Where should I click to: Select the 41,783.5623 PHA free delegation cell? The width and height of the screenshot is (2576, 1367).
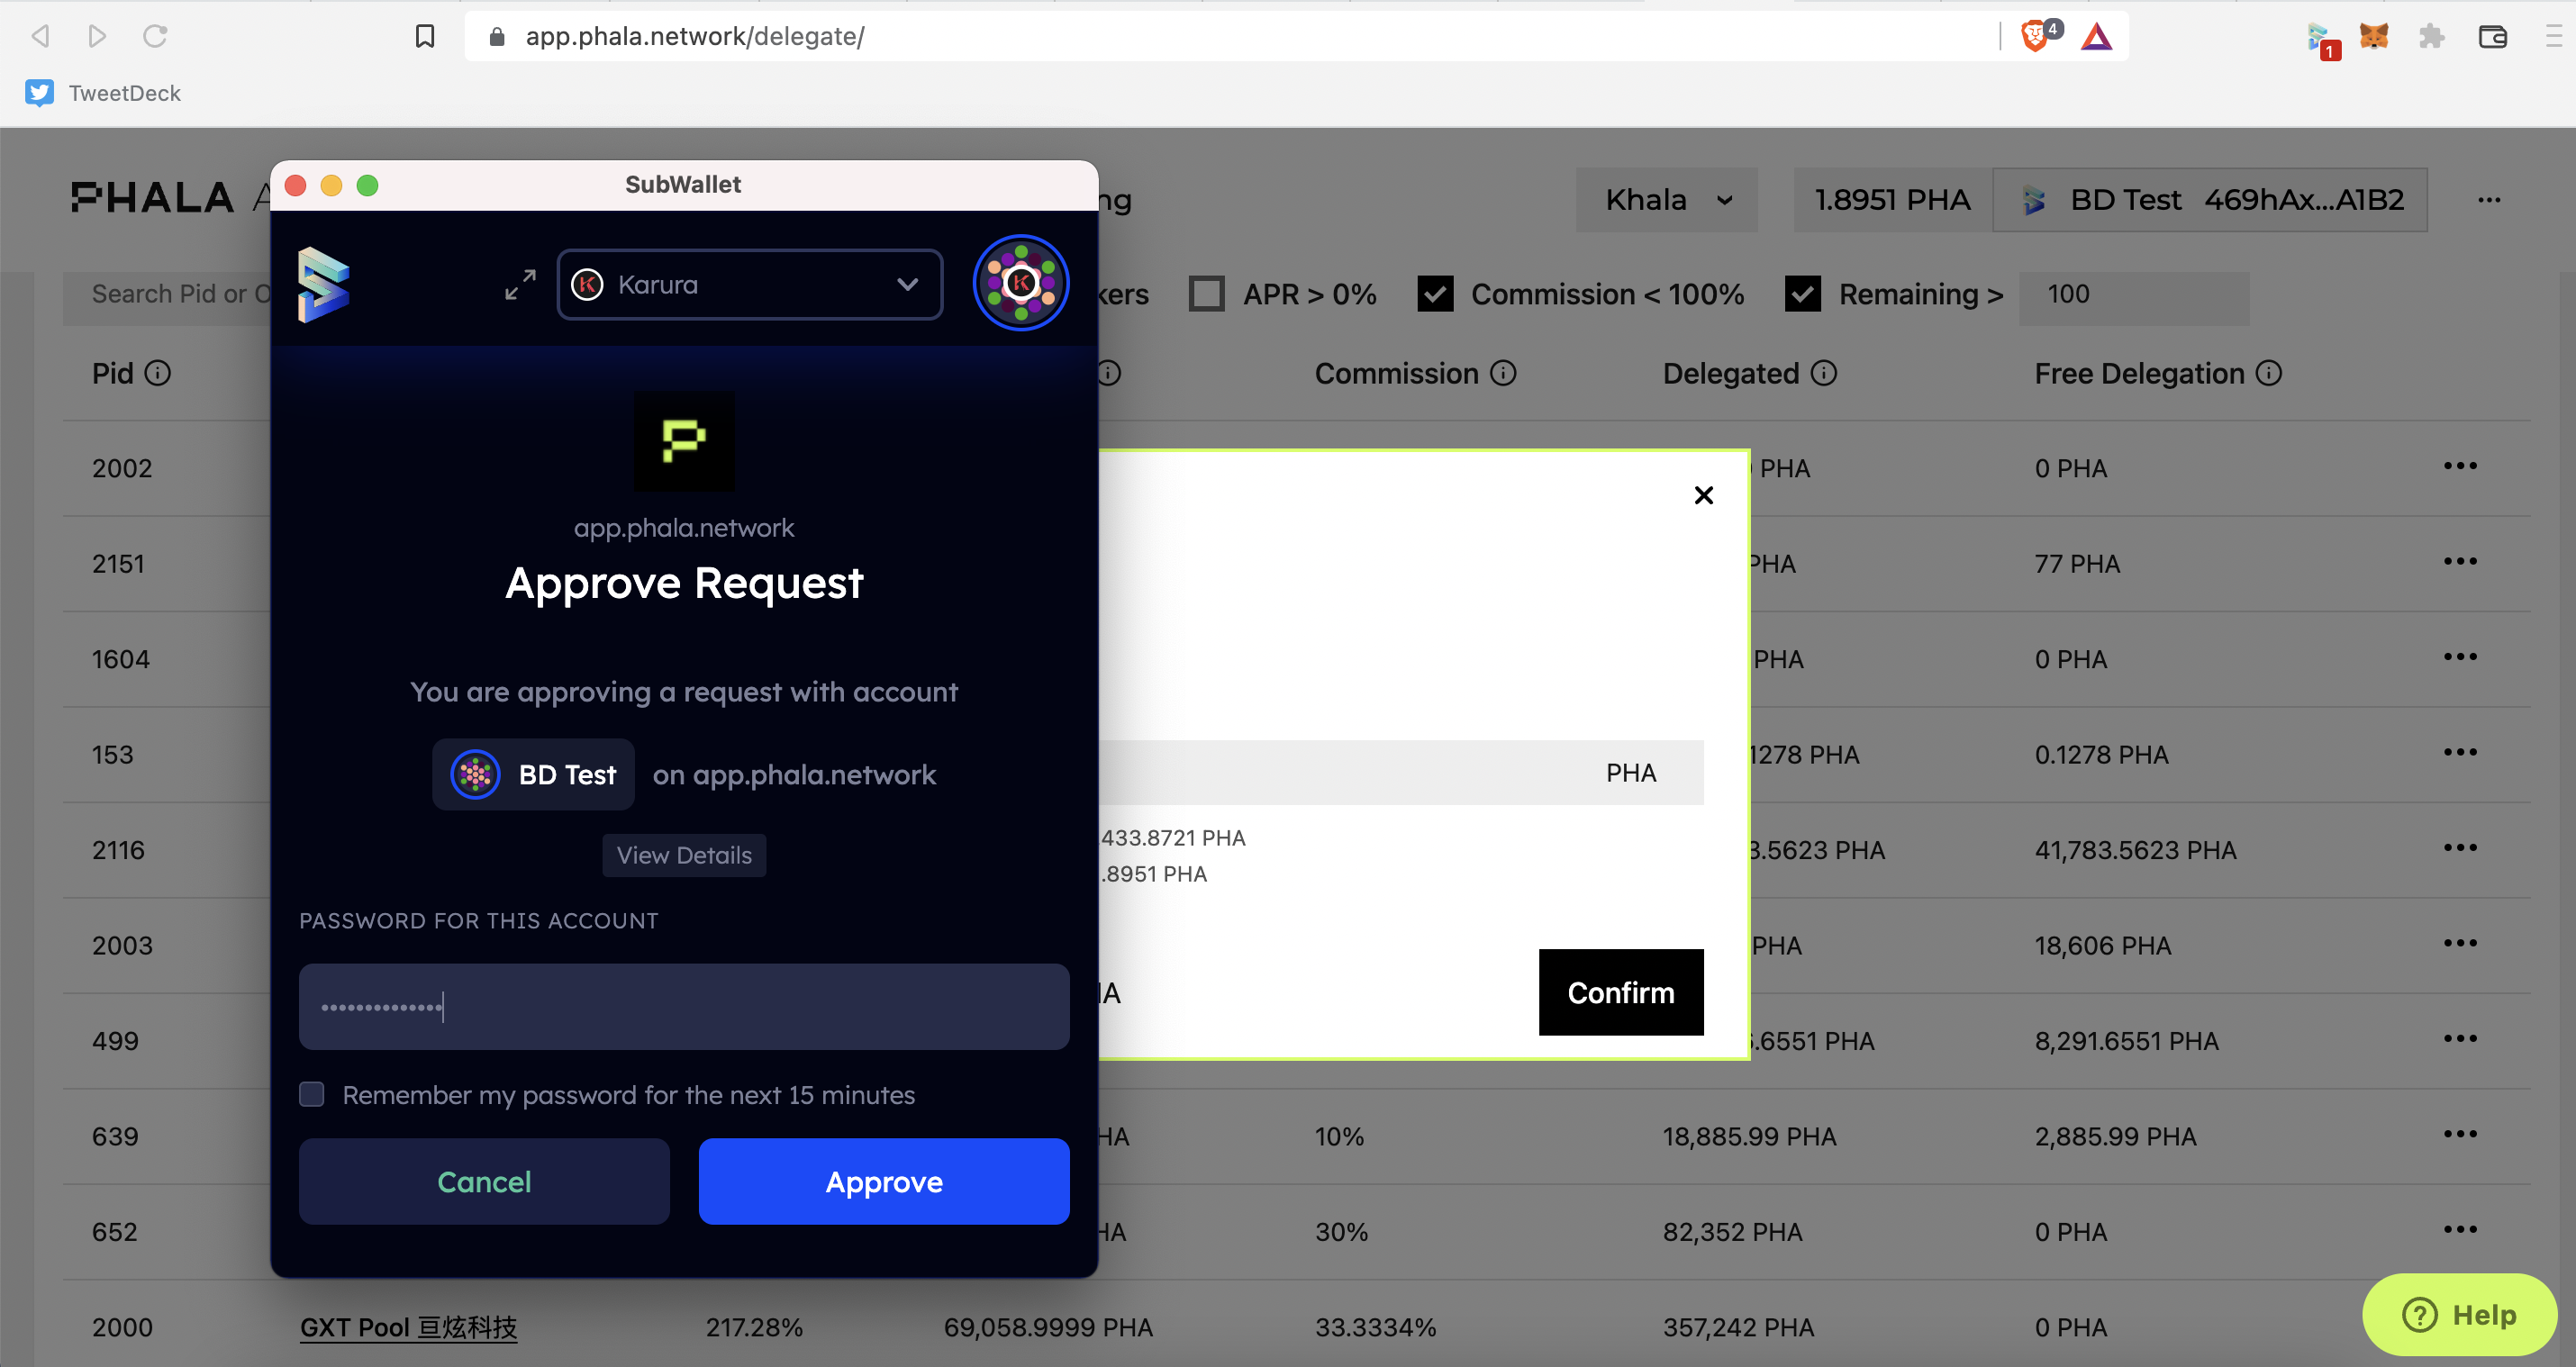click(2135, 850)
